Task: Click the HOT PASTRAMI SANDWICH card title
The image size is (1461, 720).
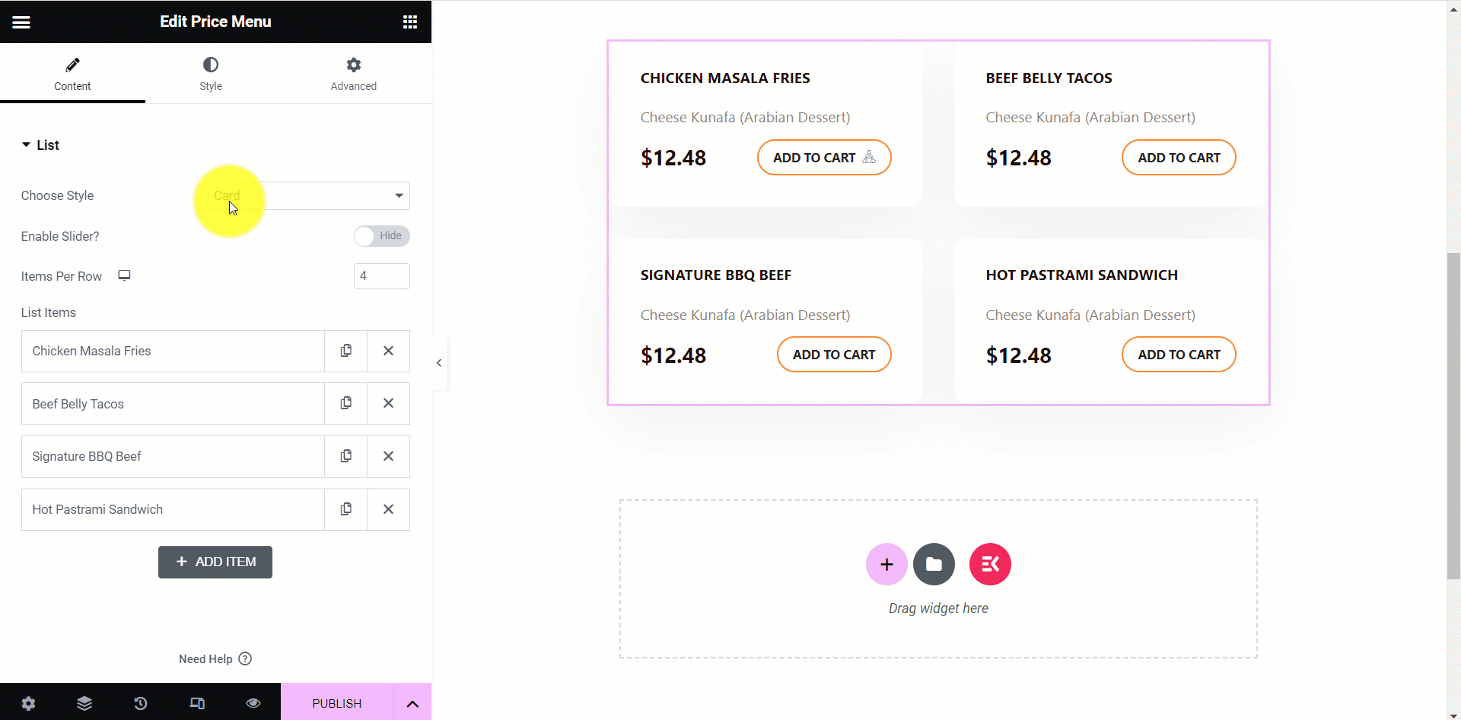Action: [x=1082, y=275]
